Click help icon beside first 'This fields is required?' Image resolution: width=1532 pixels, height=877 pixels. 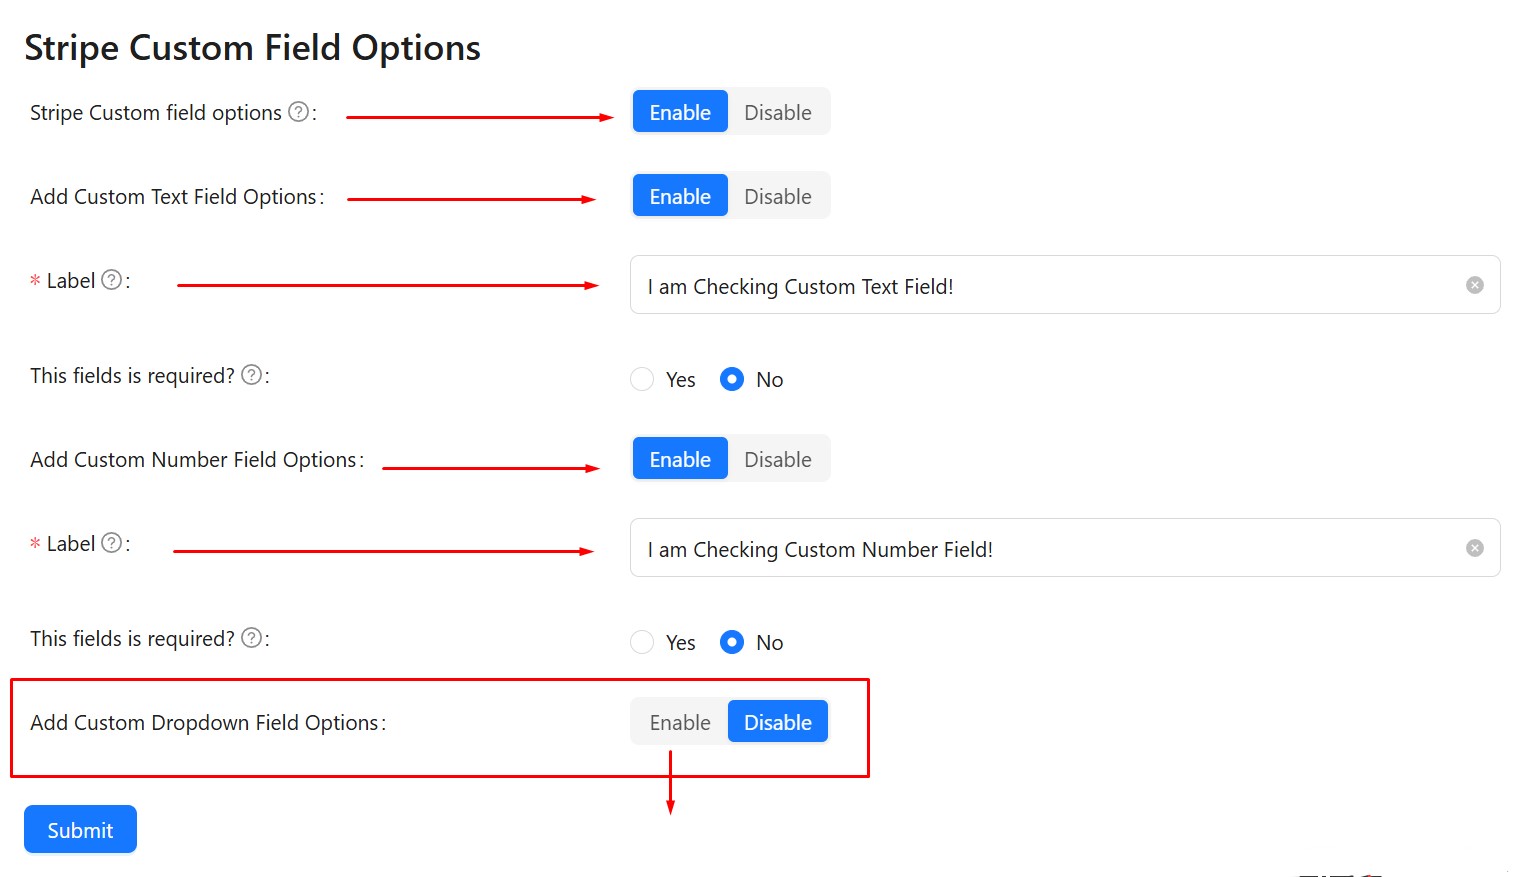point(252,375)
